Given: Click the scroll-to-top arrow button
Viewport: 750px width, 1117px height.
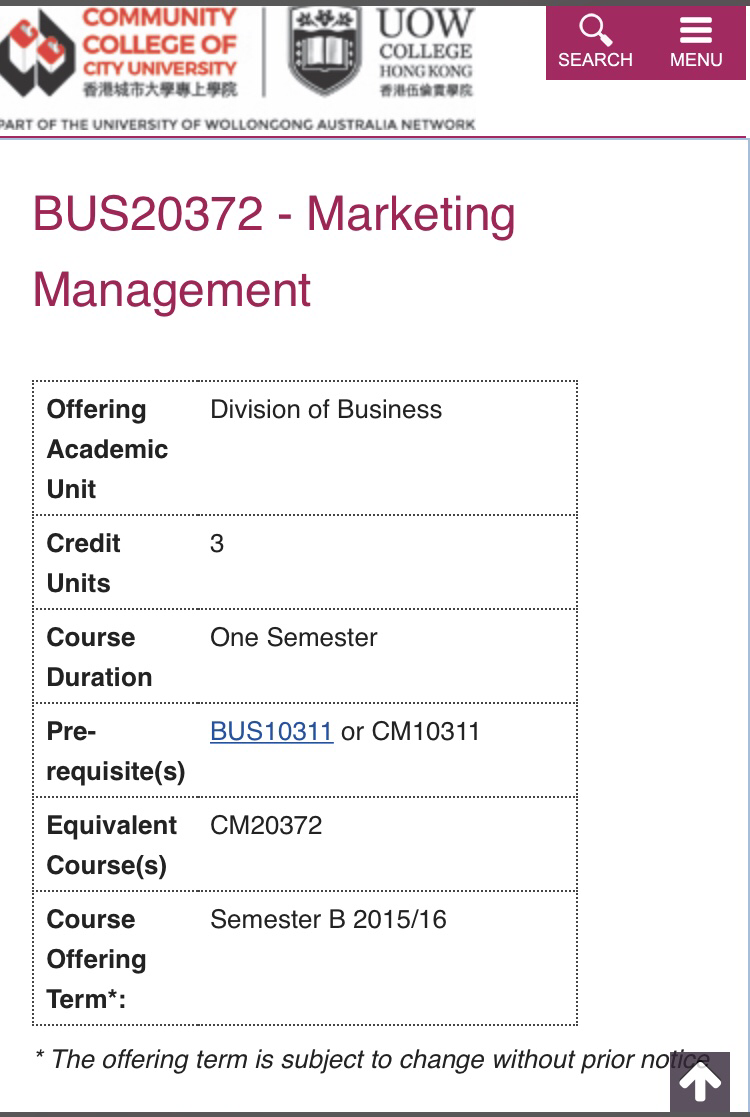Looking at the screenshot, I should tap(699, 1082).
